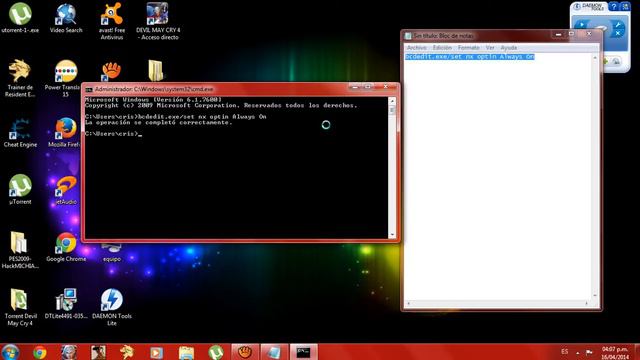The height and width of the screenshot is (360, 640).
Task: Open the Edición menu in Notepad
Action: tap(442, 48)
